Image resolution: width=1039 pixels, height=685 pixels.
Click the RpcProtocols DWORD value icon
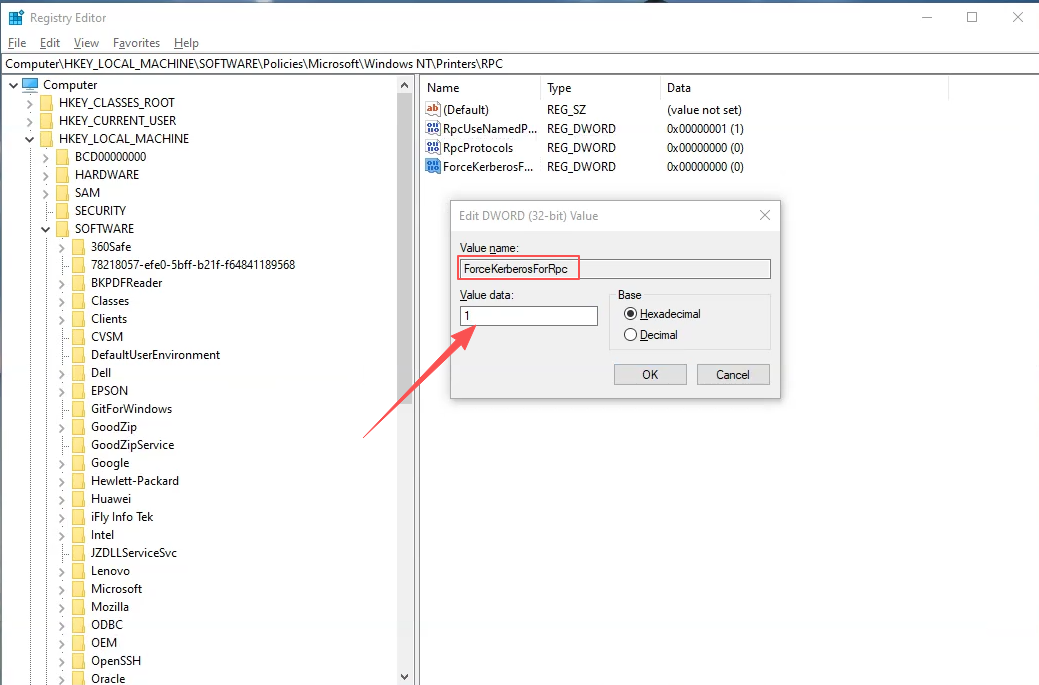point(433,147)
